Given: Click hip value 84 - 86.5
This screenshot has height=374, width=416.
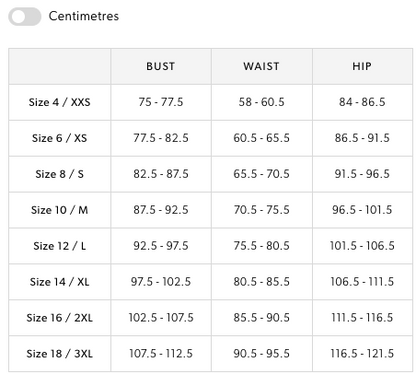Looking at the screenshot, I should coord(362,102).
